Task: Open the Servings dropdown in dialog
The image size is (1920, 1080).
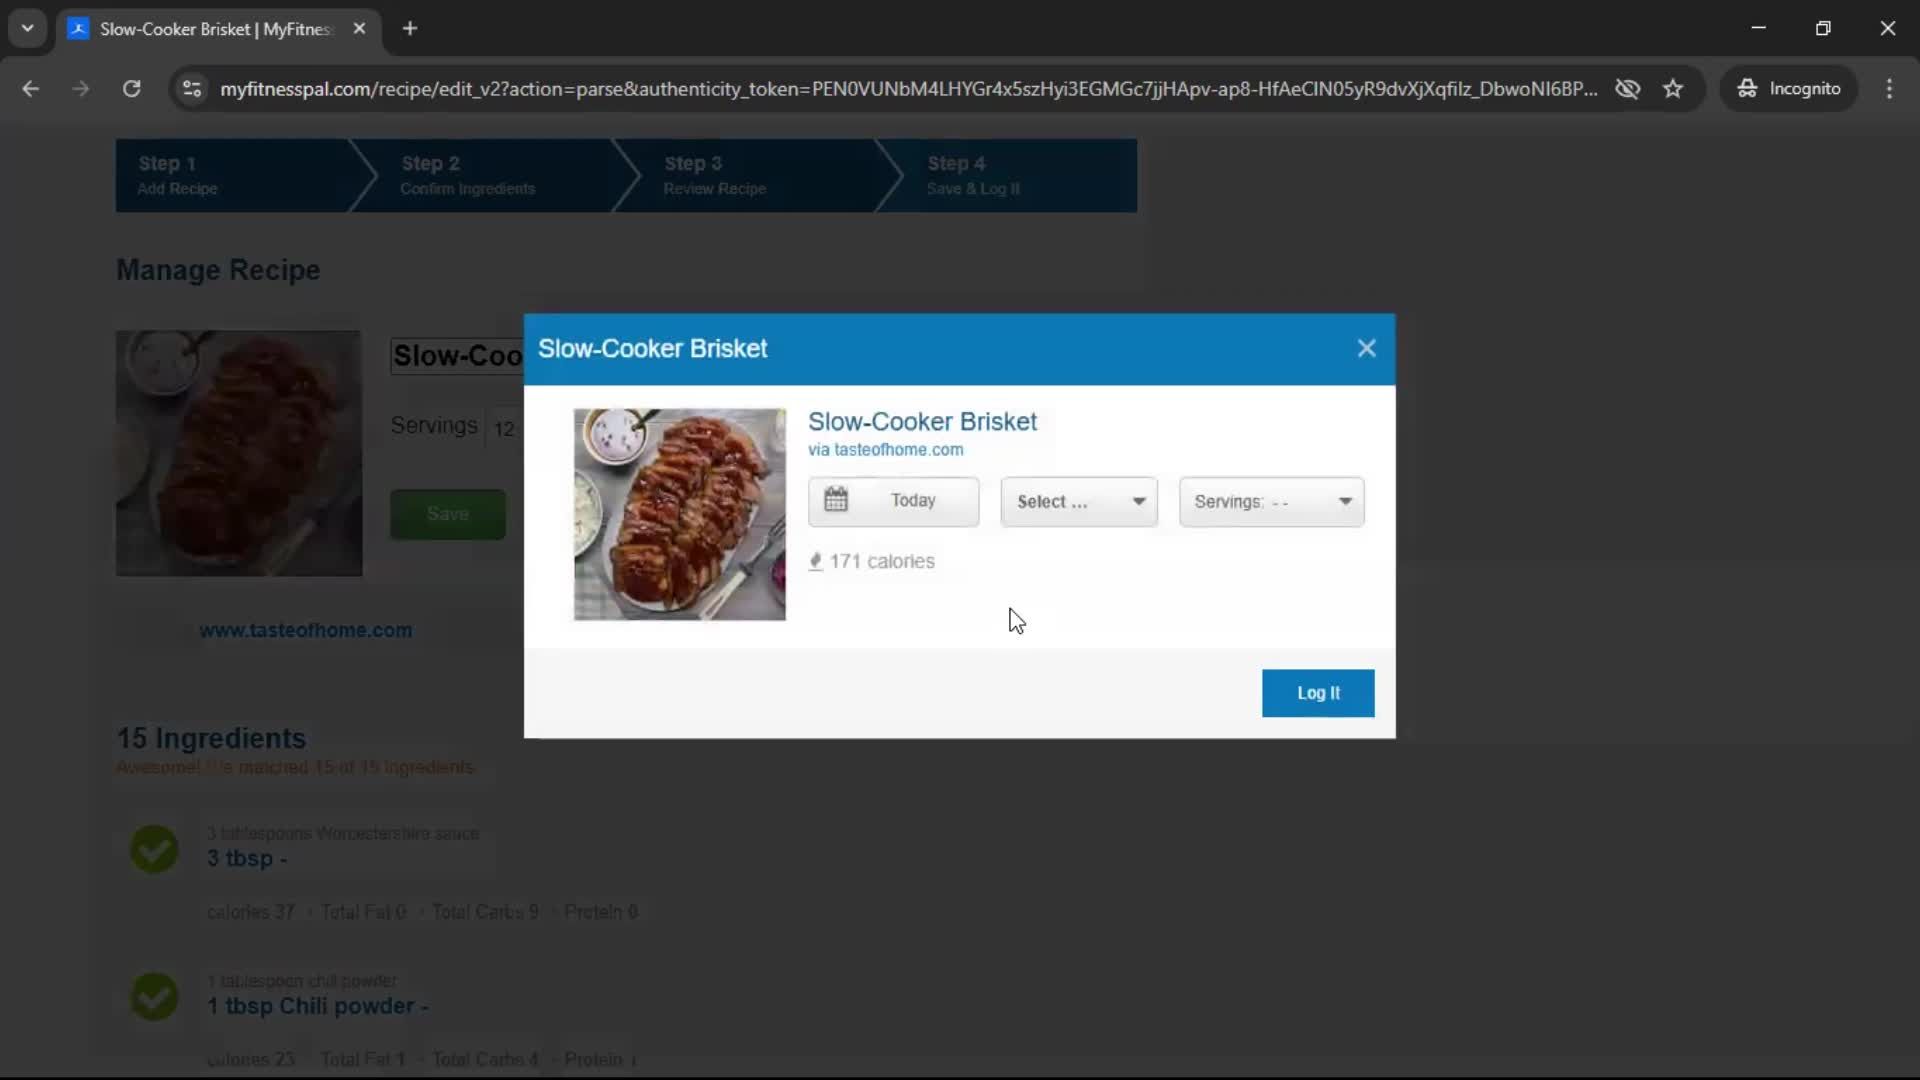Action: coord(1271,502)
